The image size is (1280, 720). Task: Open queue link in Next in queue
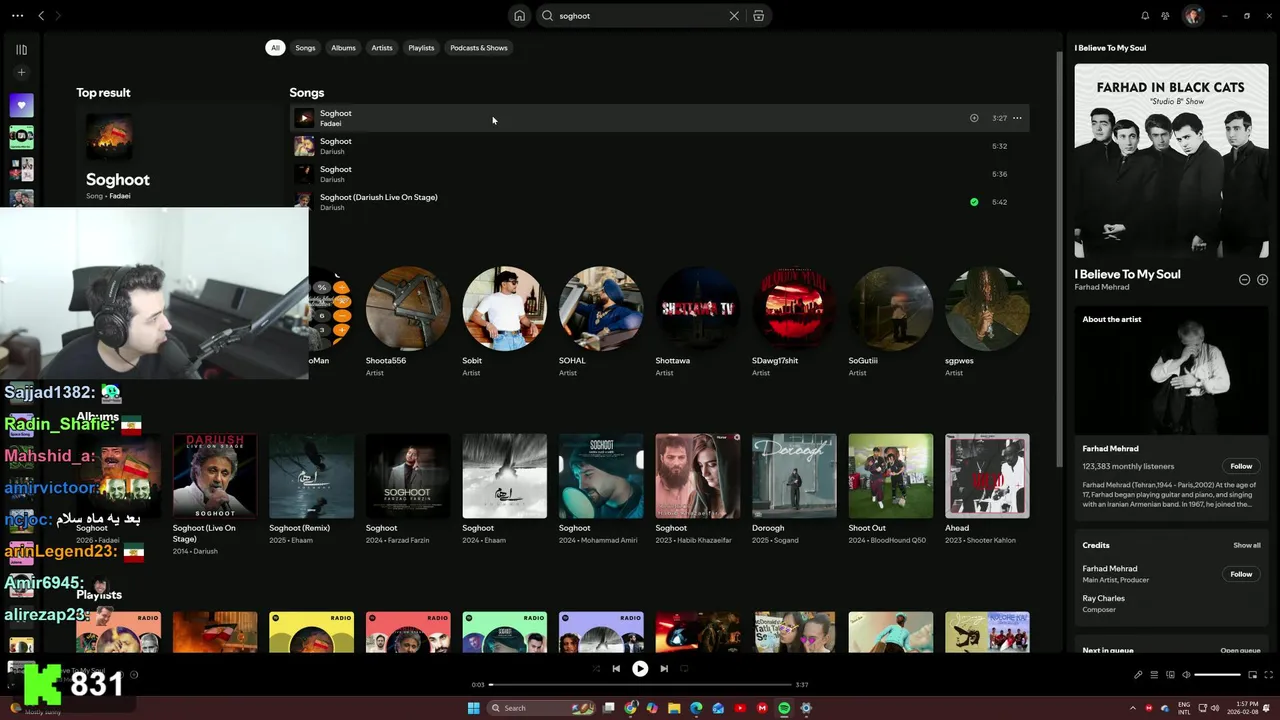click(1240, 650)
